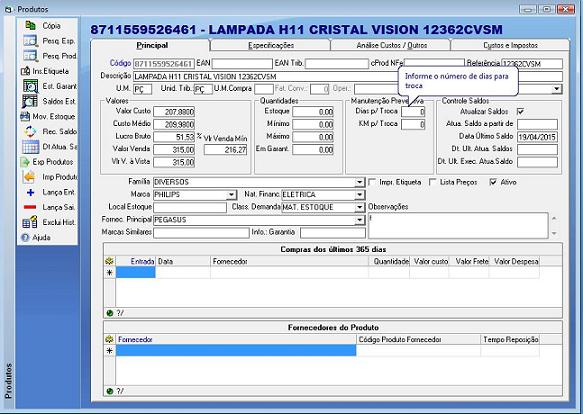Click gear icon in Compras grid header

[x=109, y=261]
